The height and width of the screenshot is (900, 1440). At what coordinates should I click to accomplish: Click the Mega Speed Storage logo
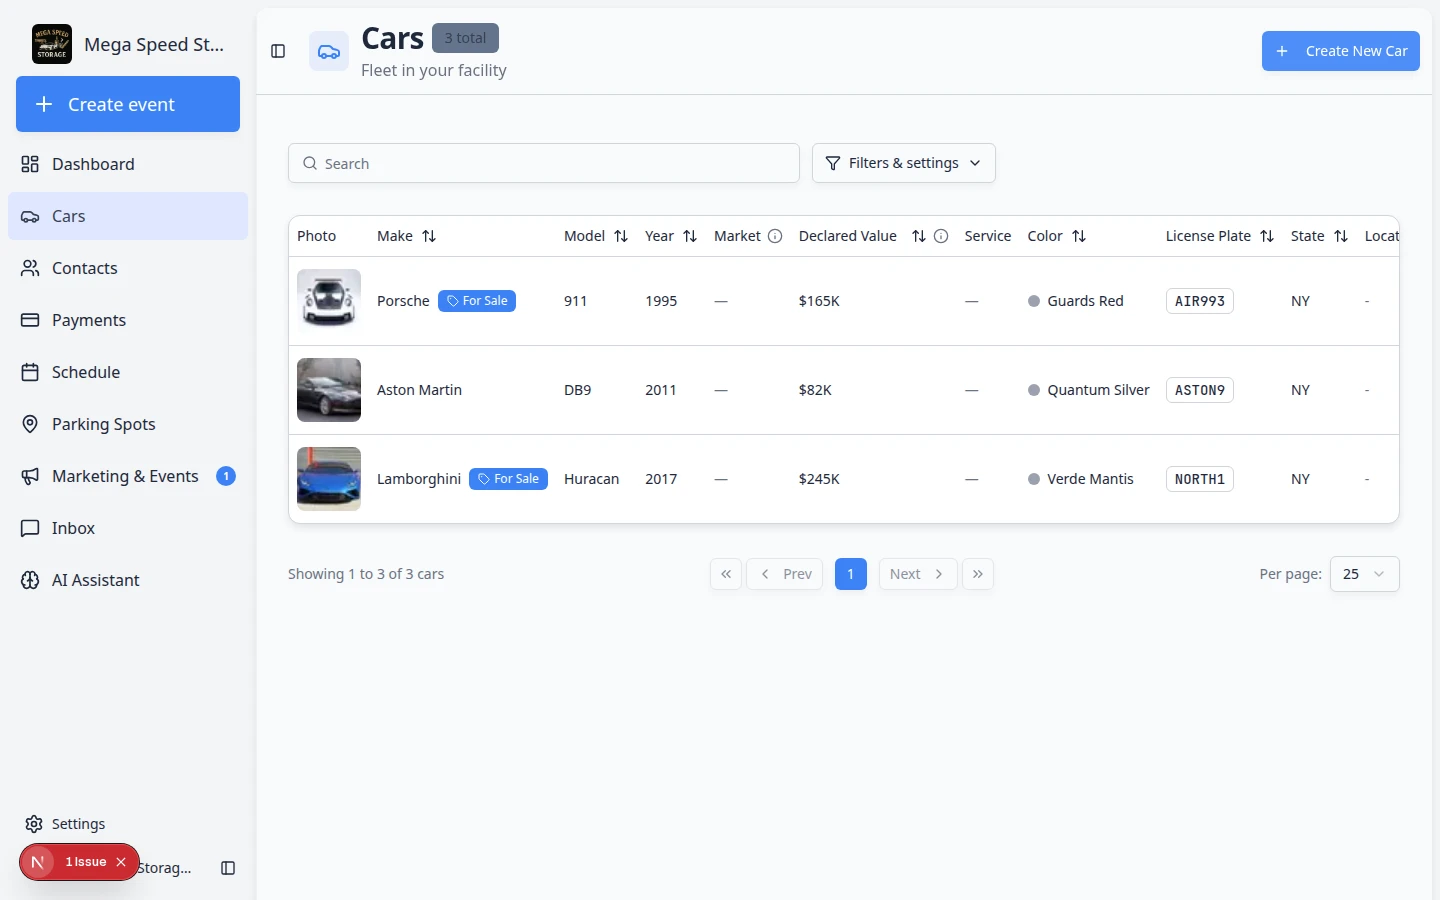point(52,44)
